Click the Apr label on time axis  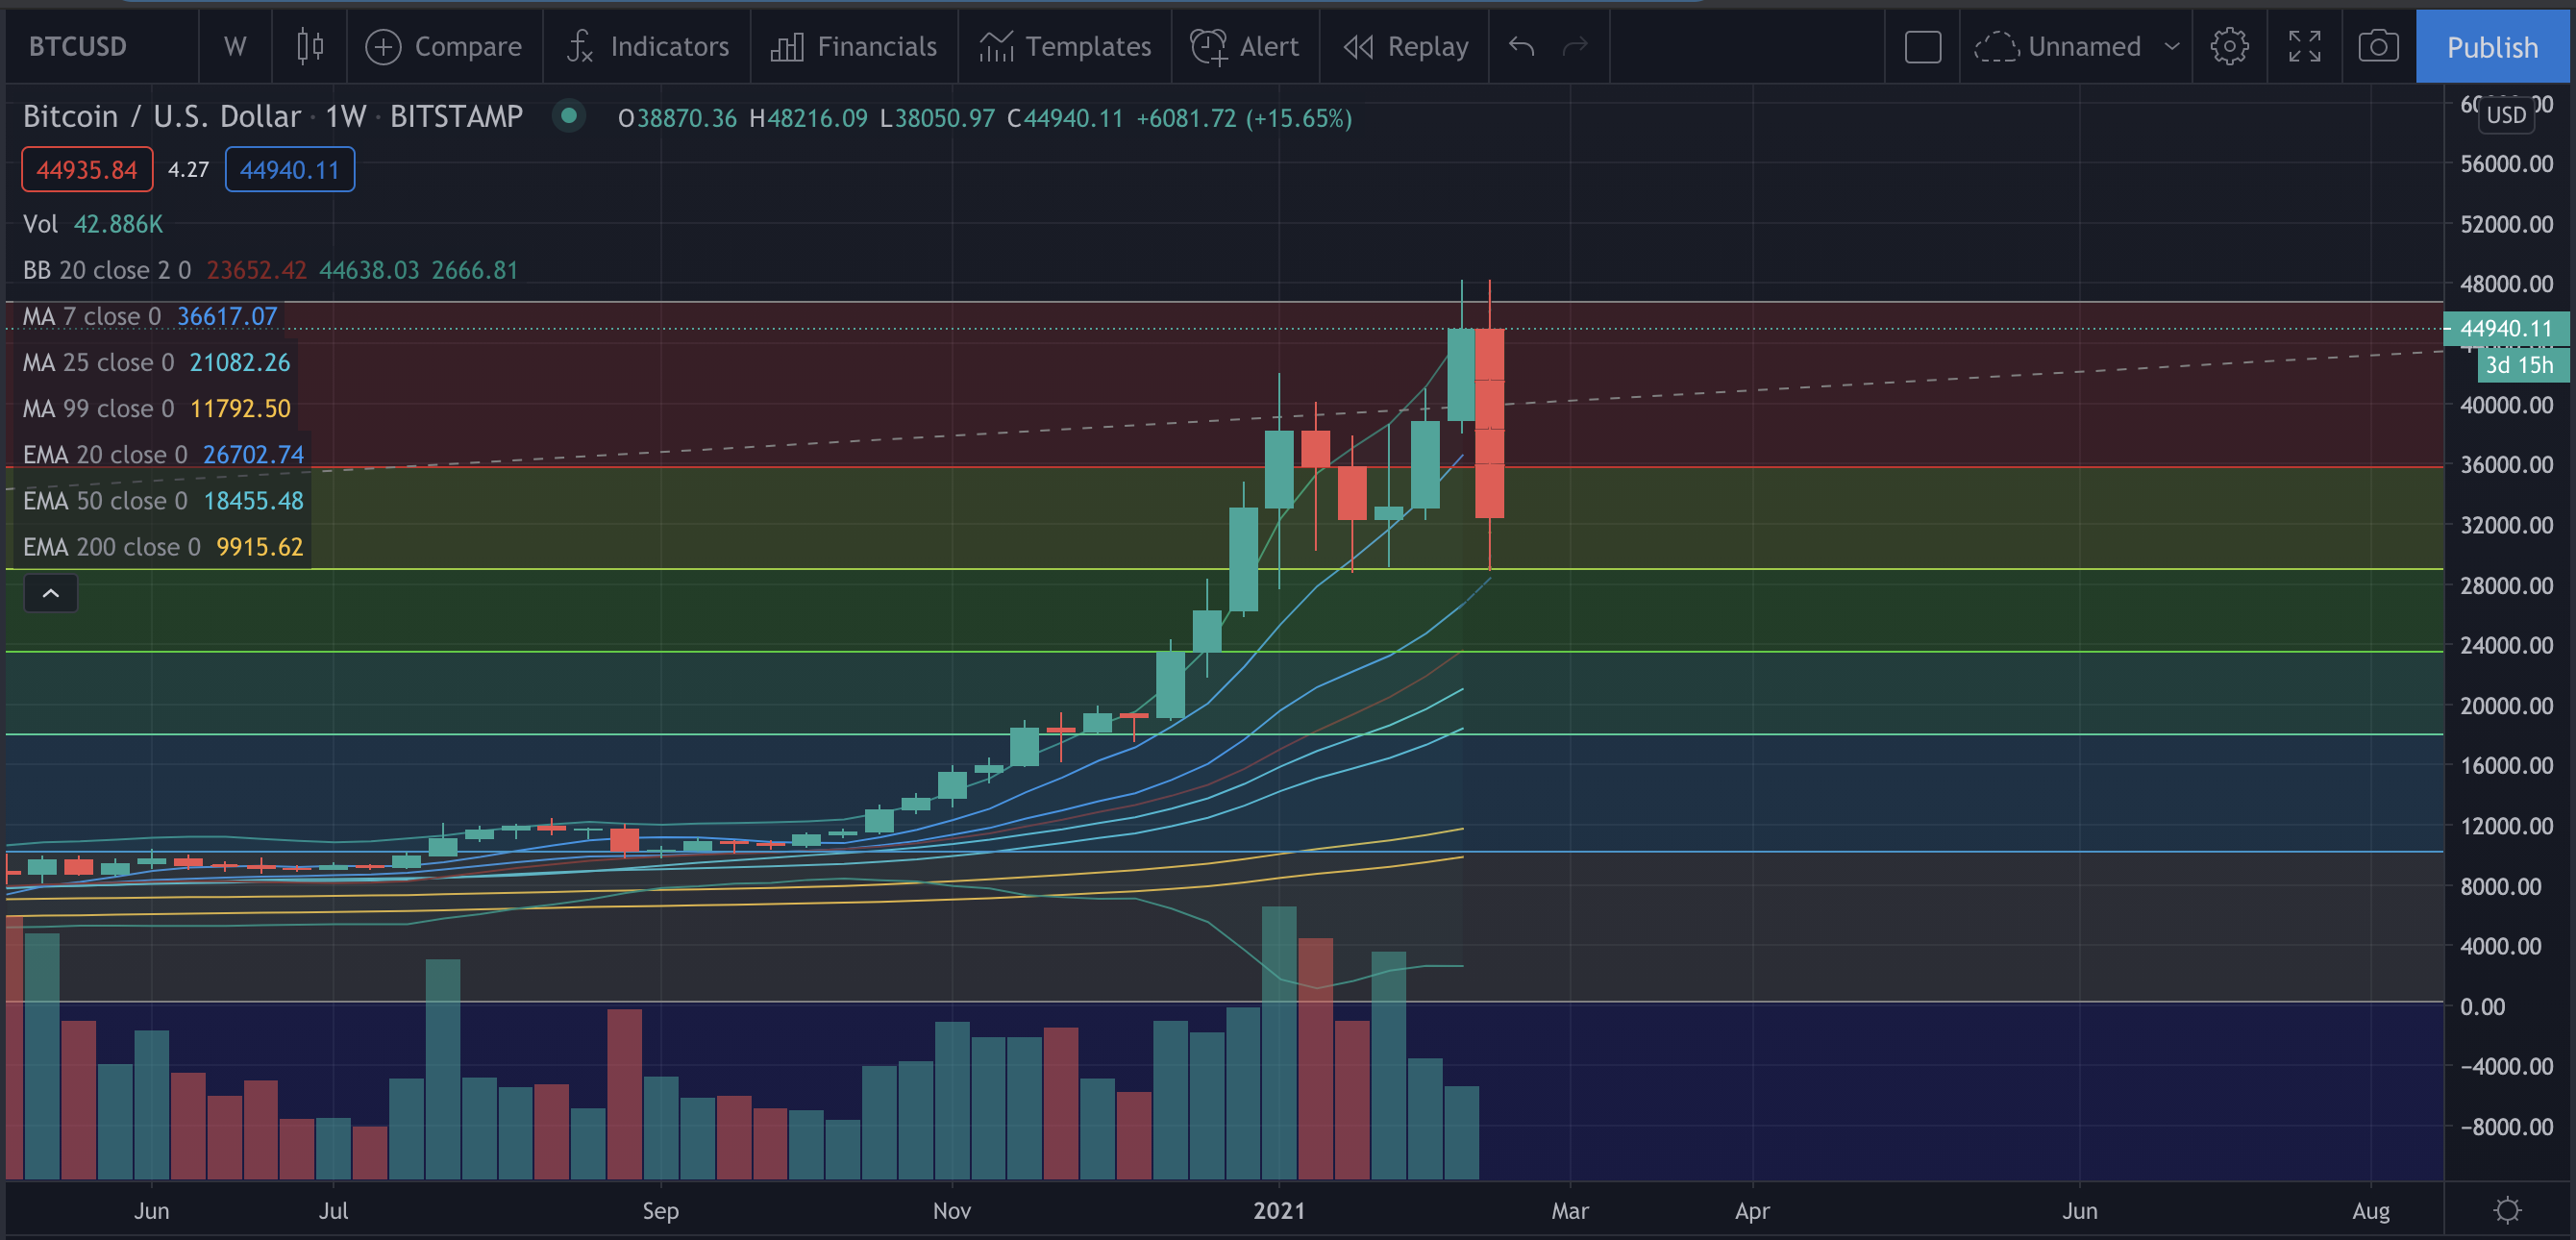coord(1752,1210)
